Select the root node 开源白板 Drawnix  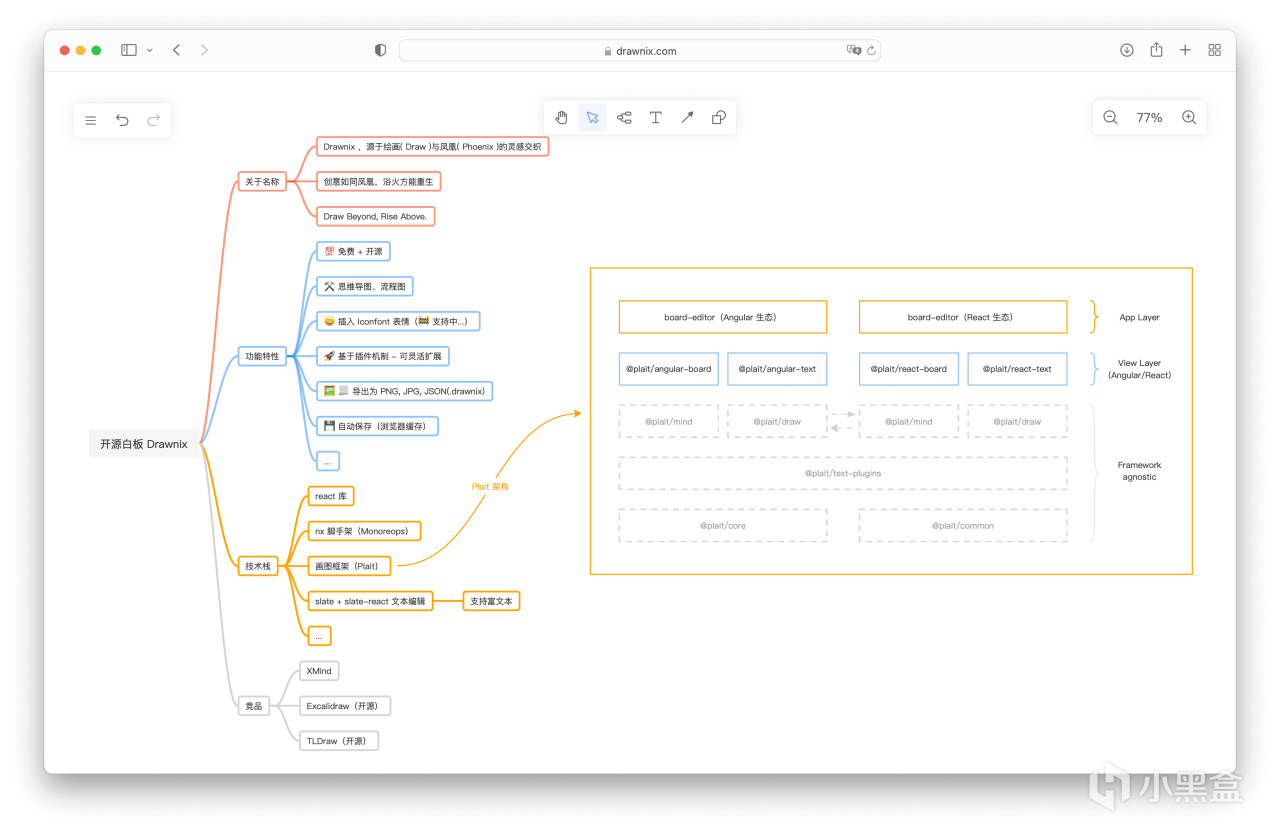click(x=144, y=444)
